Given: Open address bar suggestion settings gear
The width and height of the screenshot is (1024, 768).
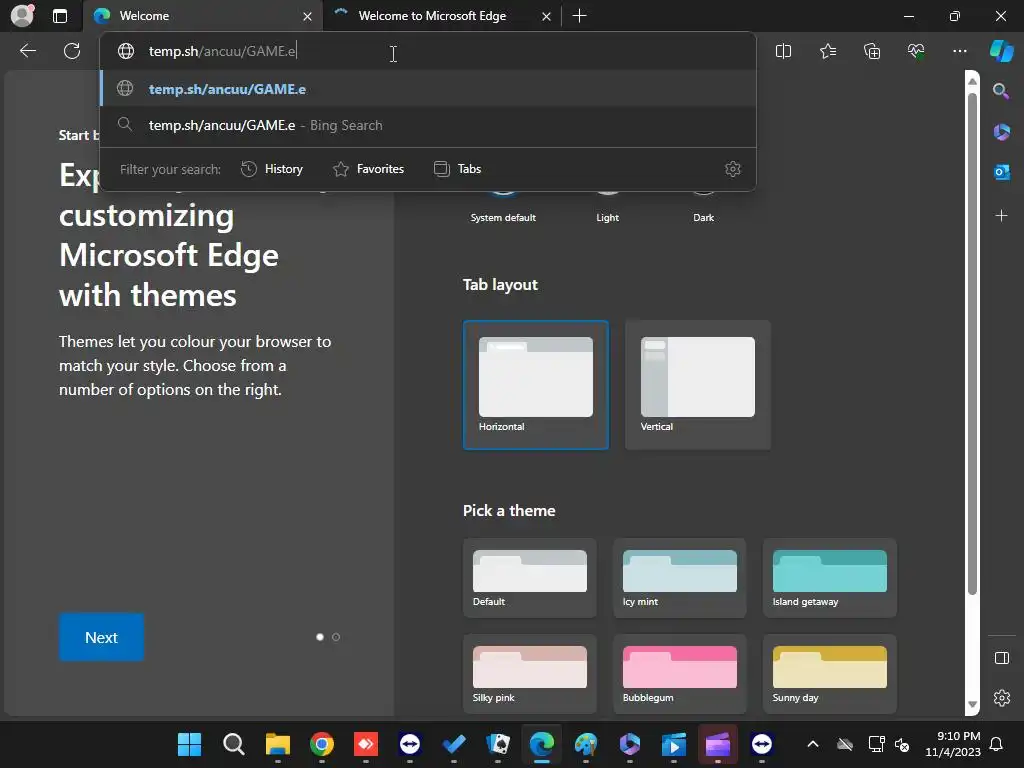Looking at the screenshot, I should (x=733, y=169).
